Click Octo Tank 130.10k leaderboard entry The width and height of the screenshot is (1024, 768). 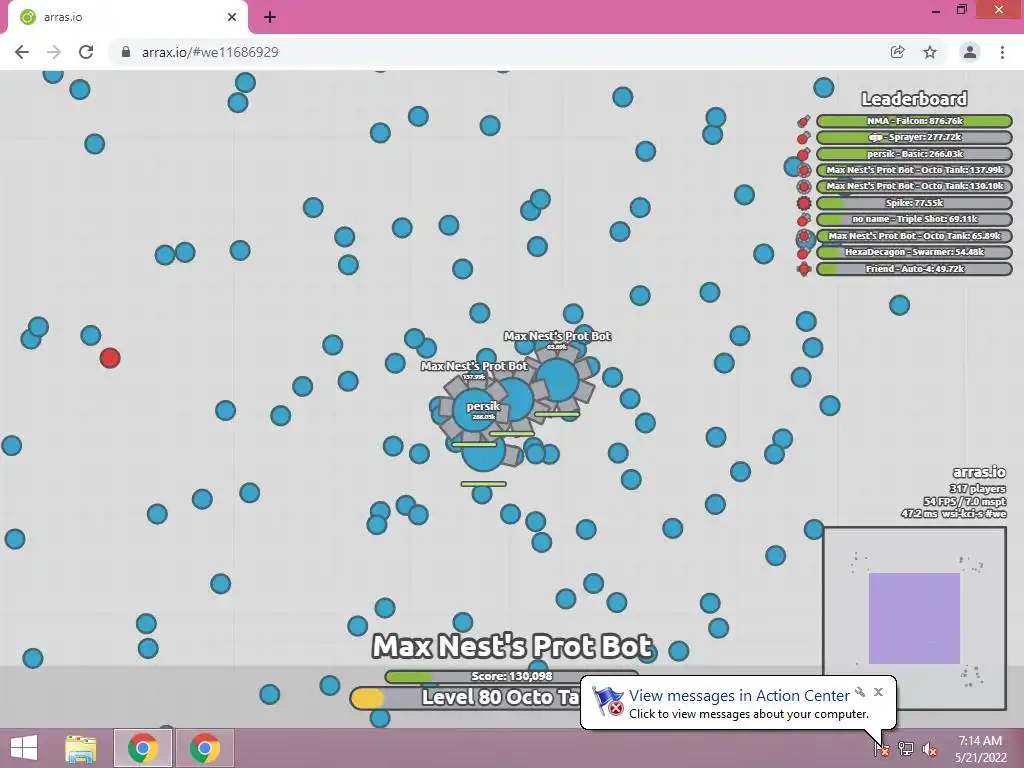tap(914, 186)
